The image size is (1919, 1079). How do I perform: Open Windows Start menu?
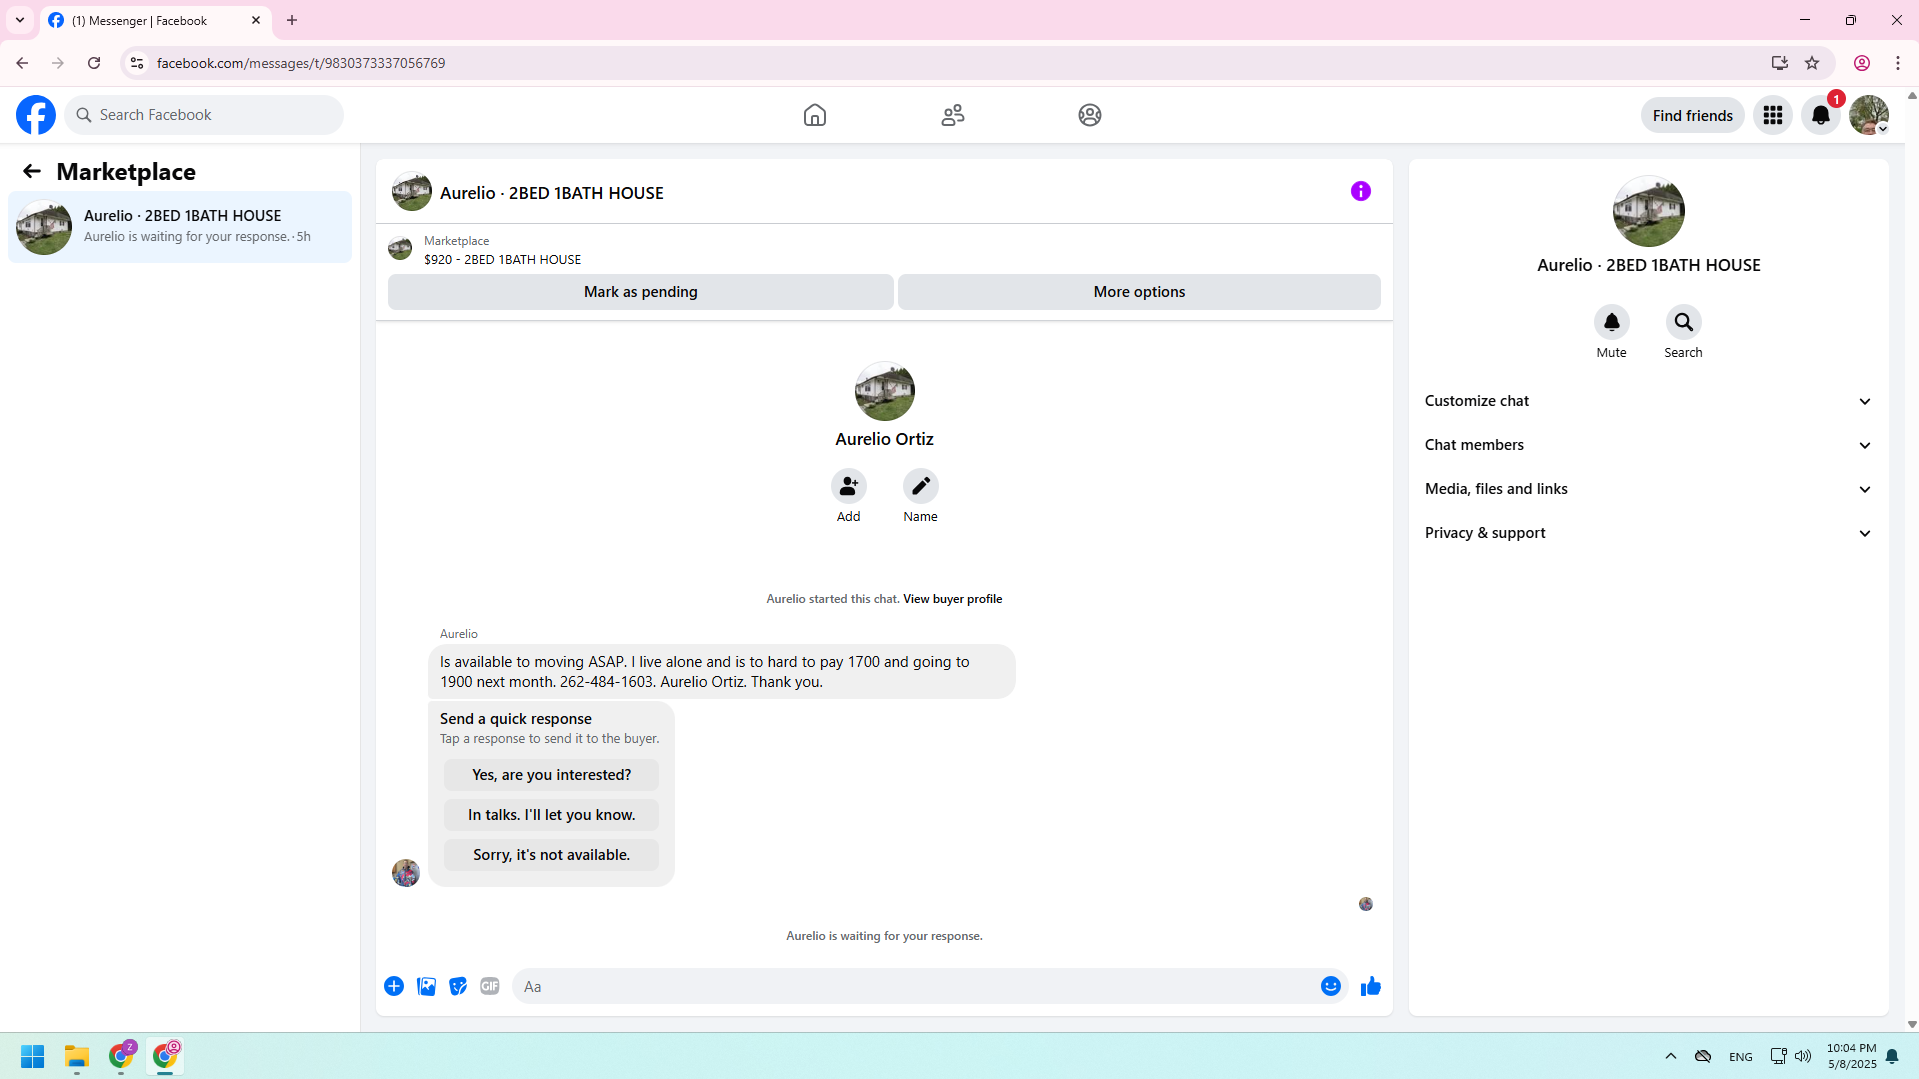coord(33,1056)
